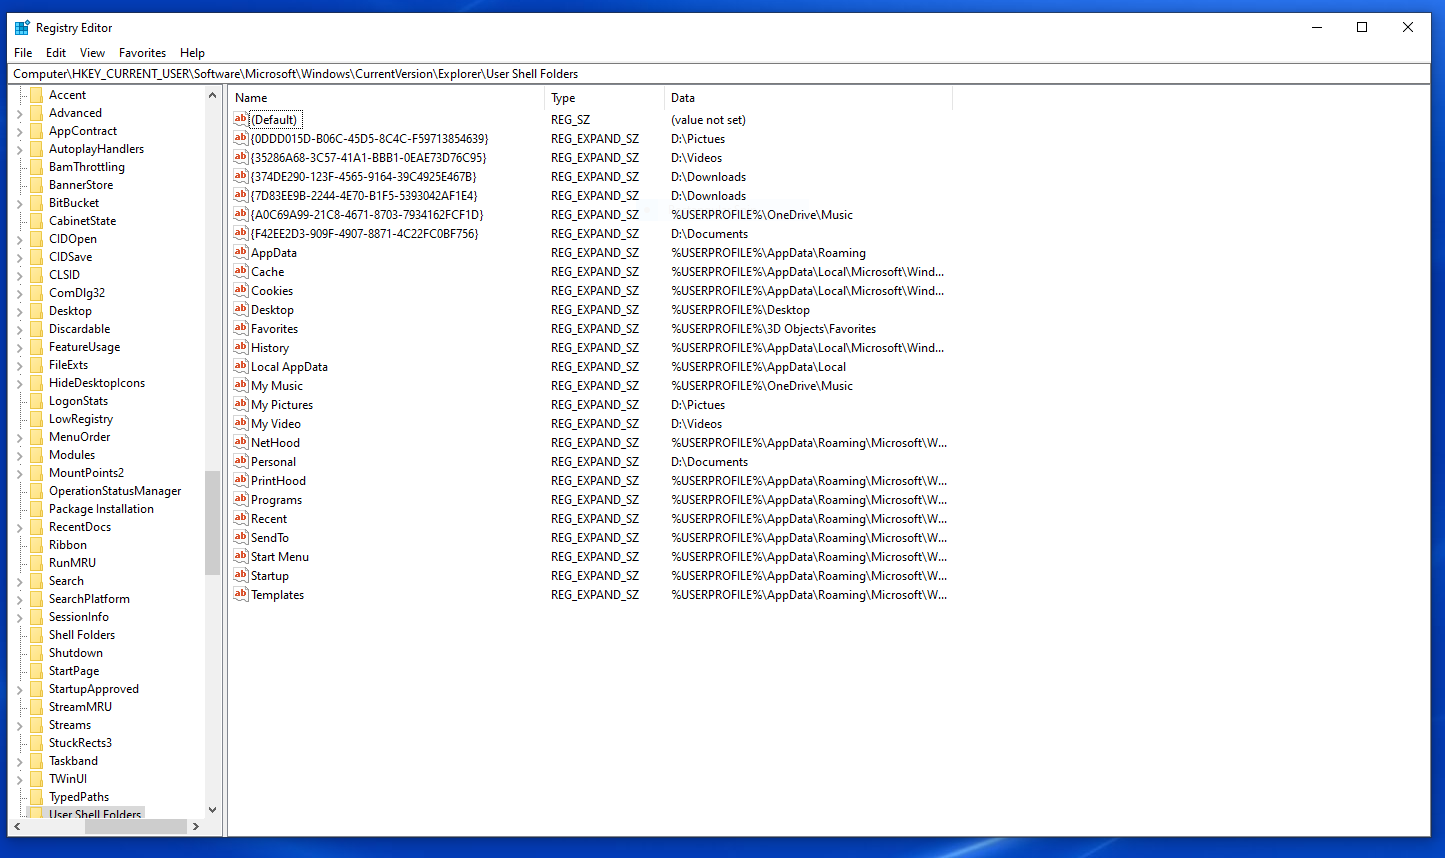Expand the Search key node
This screenshot has height=858, width=1445.
(x=19, y=582)
